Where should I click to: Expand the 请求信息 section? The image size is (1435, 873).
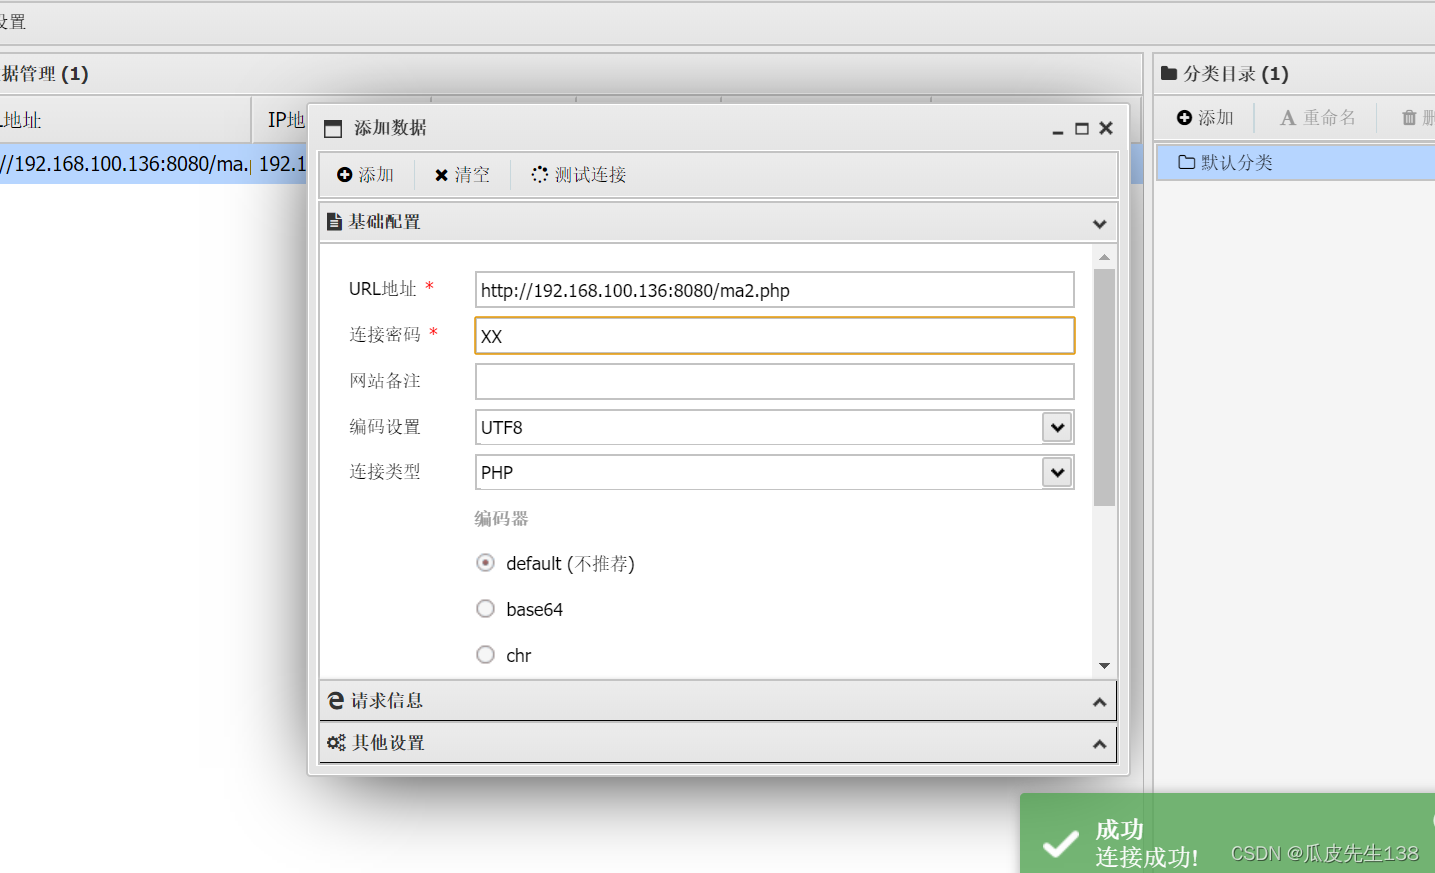click(1099, 700)
